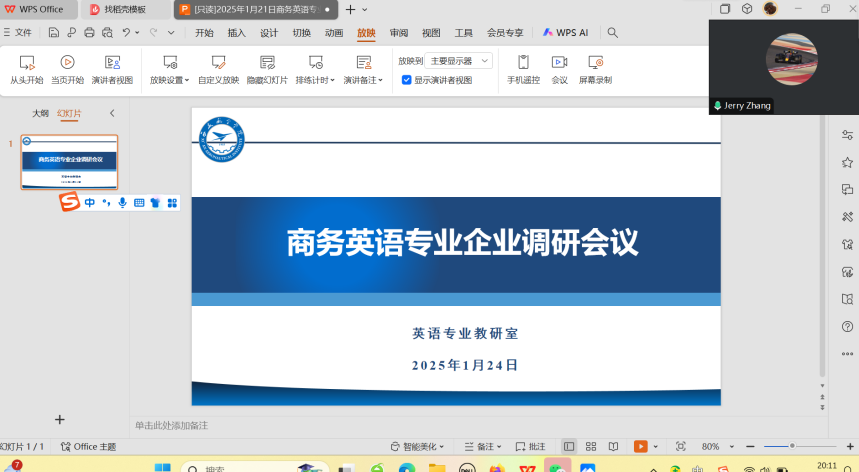Click 隐藏幻灯片 hide slide icon
859x472 pixels.
[x=267, y=63]
